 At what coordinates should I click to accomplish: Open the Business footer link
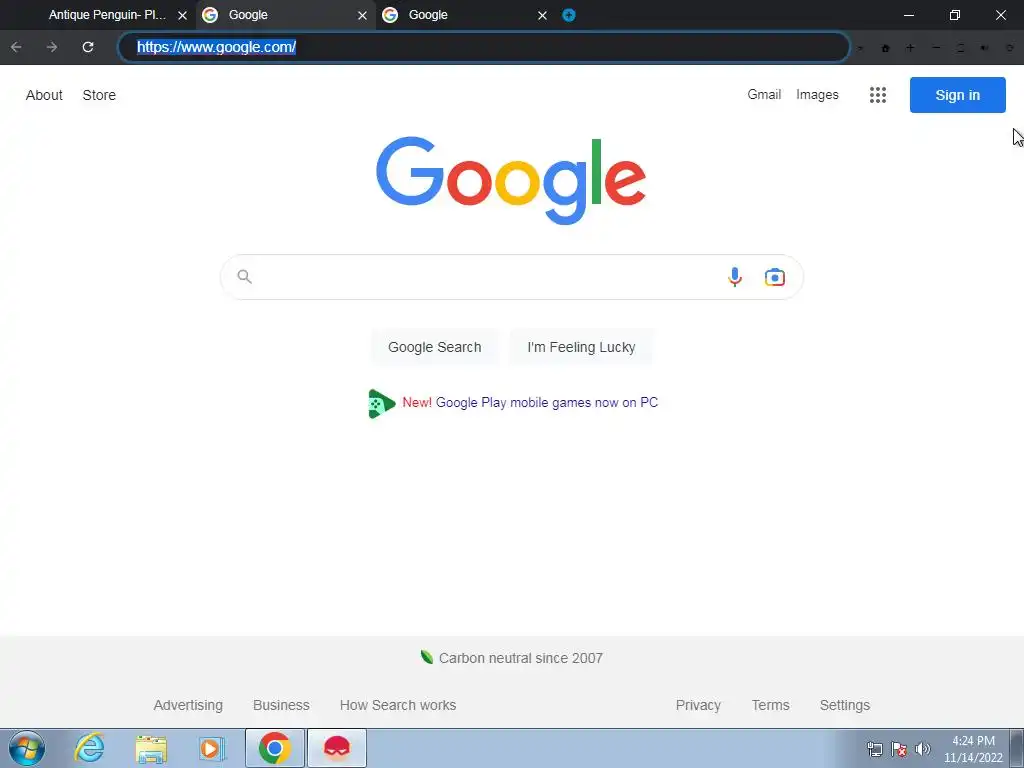click(281, 705)
